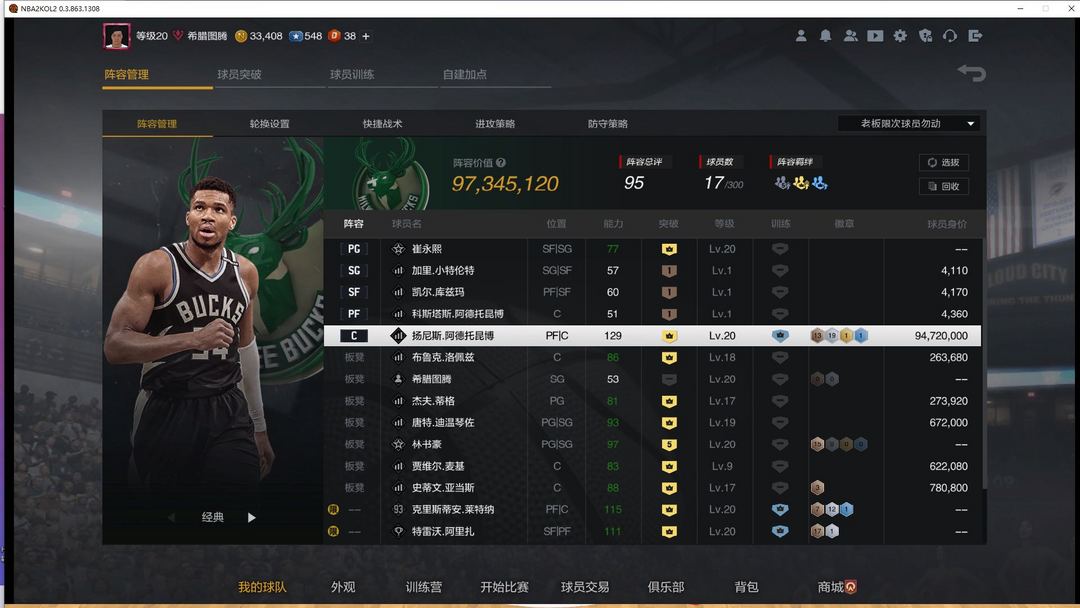
Task: Open 外观 in bottom menu
Action: click(x=343, y=587)
